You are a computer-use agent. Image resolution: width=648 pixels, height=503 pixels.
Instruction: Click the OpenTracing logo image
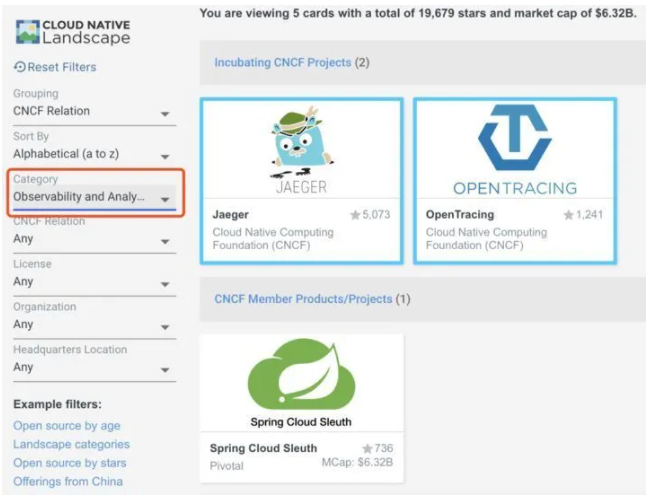point(515,150)
